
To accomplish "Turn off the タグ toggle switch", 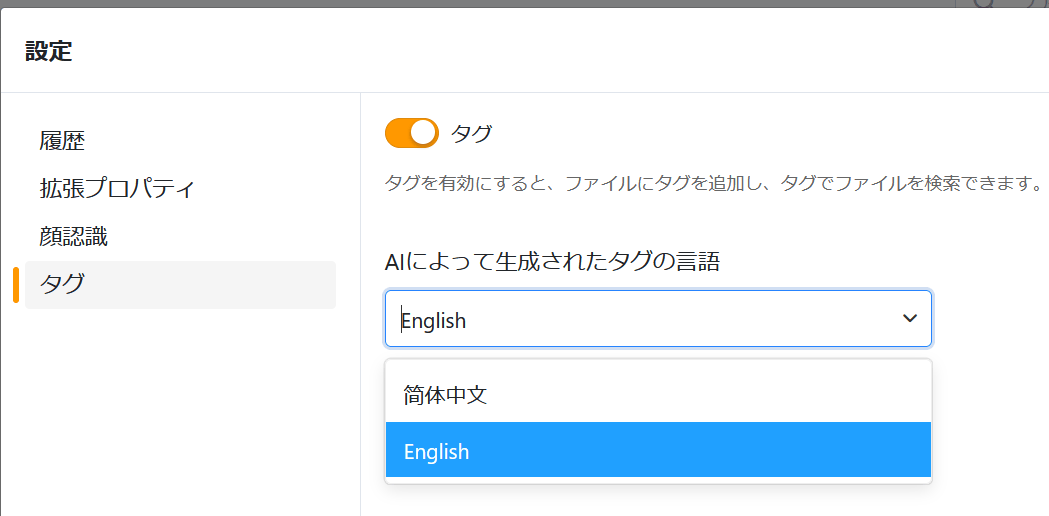I will 411,133.
